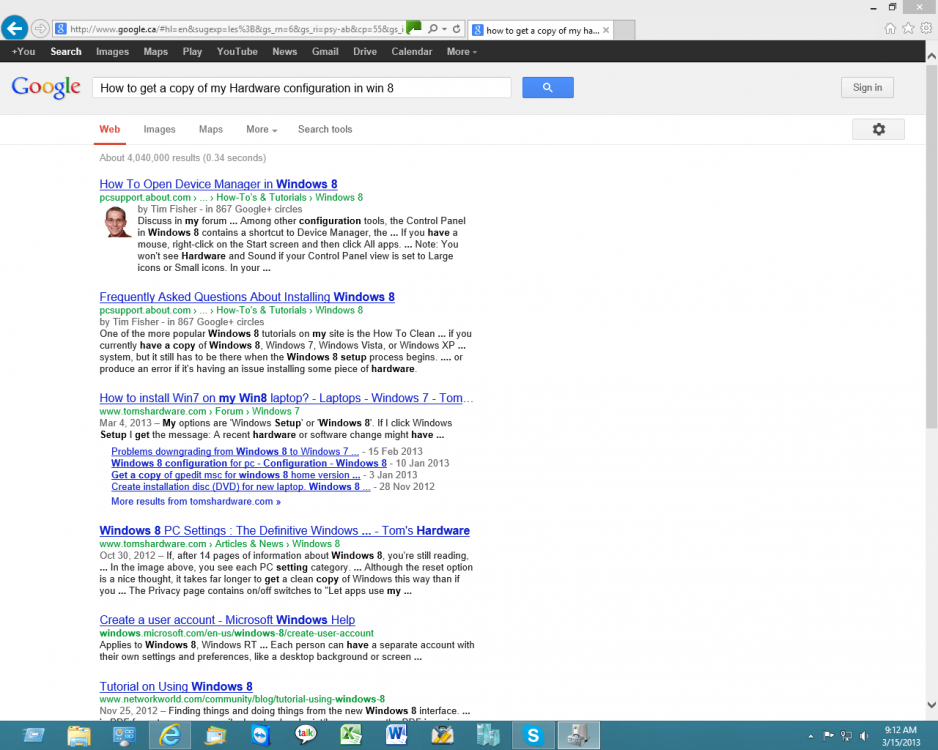Open Google Talk taskbar icon
938x750 pixels.
click(306, 736)
